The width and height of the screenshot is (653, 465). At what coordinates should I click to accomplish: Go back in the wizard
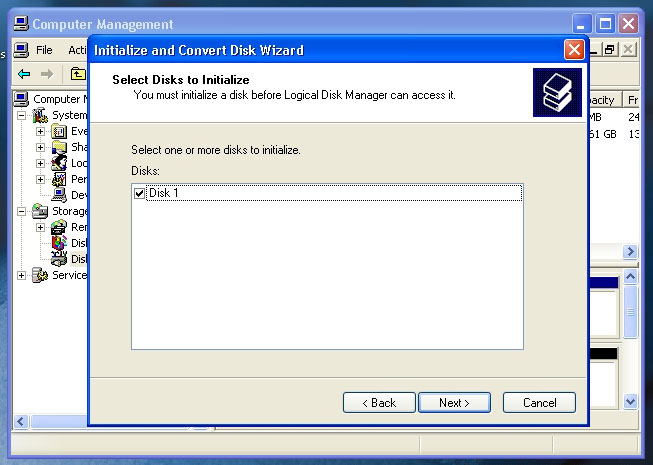[379, 403]
